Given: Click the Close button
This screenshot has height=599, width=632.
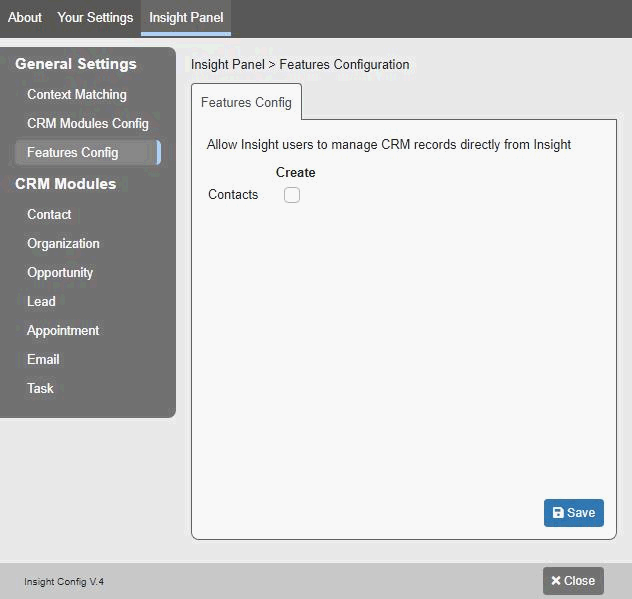Looking at the screenshot, I should pos(573,581).
